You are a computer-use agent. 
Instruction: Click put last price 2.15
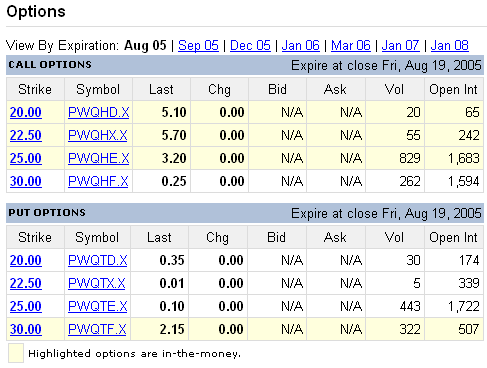click(172, 329)
